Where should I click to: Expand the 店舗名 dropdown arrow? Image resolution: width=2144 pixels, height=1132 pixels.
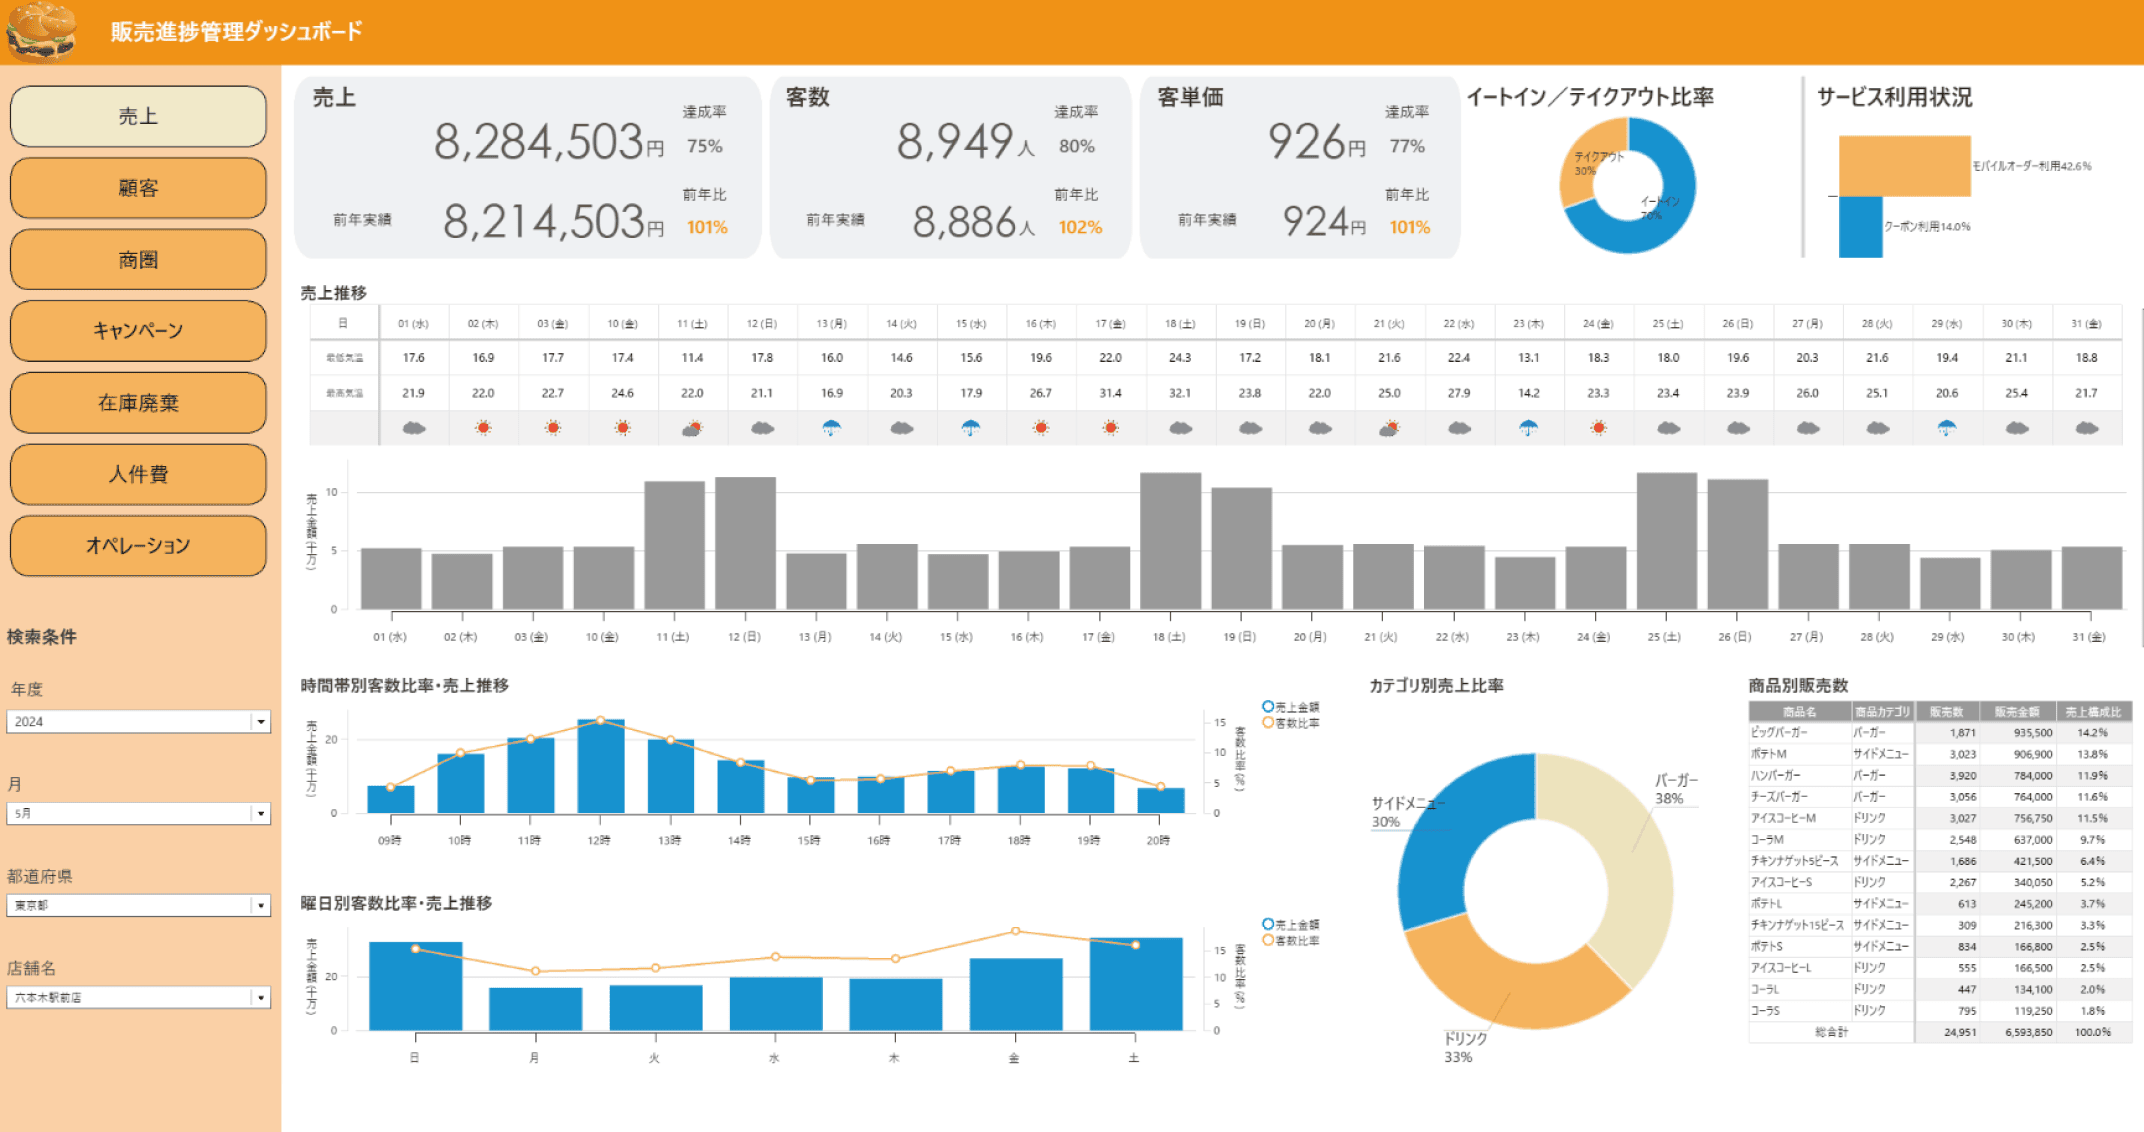261,997
